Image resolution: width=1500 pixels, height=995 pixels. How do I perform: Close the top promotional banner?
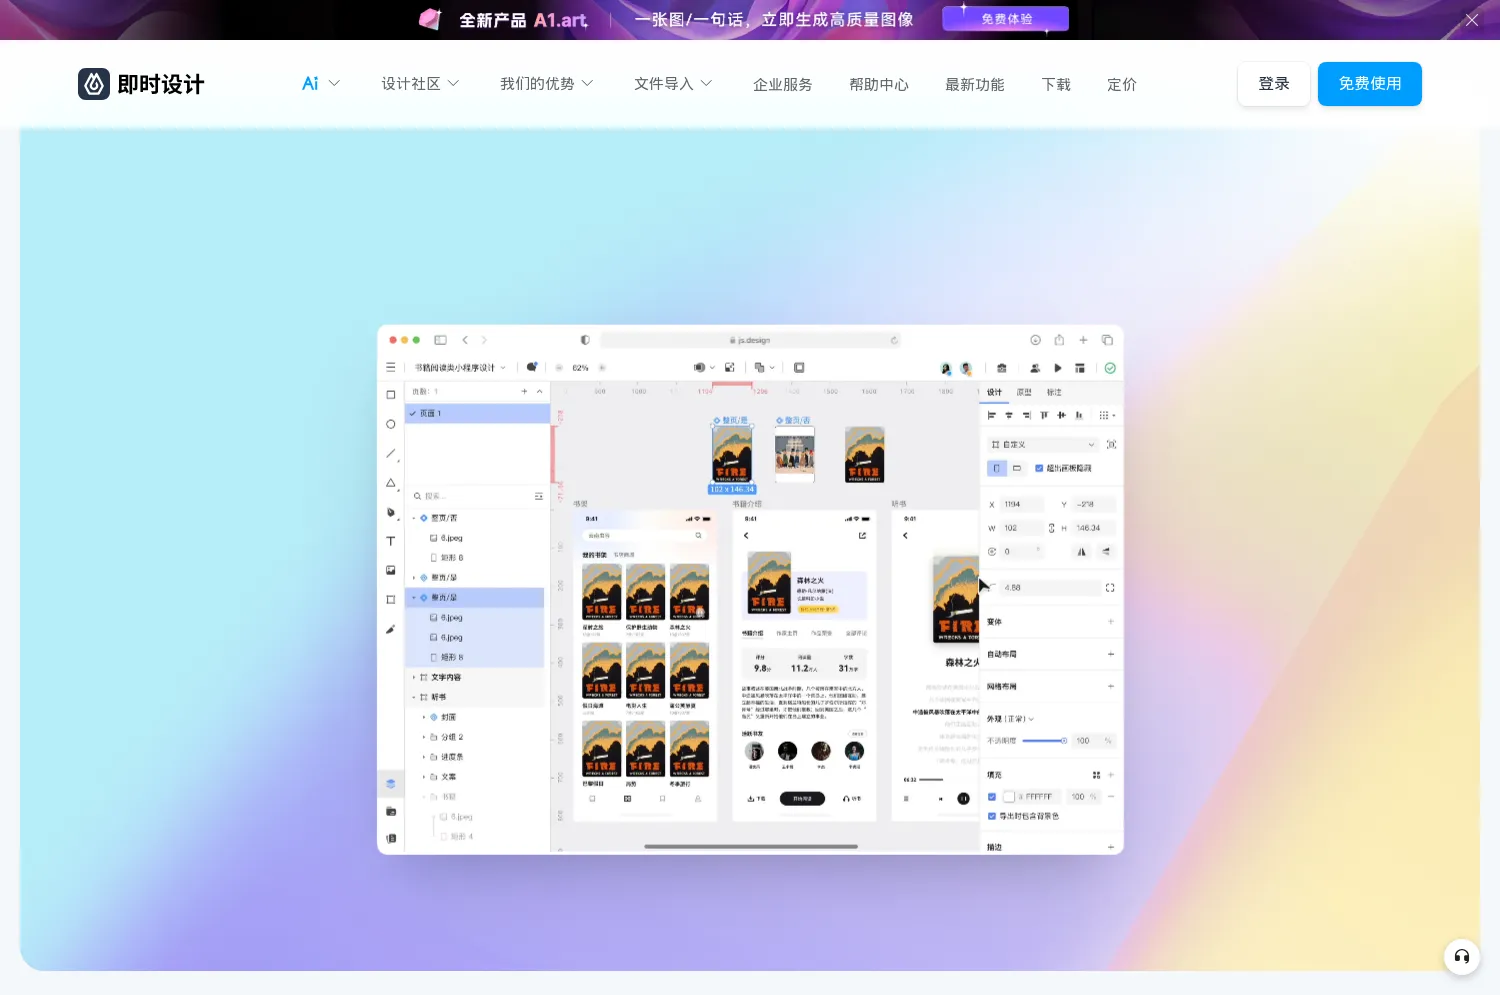(x=1471, y=20)
